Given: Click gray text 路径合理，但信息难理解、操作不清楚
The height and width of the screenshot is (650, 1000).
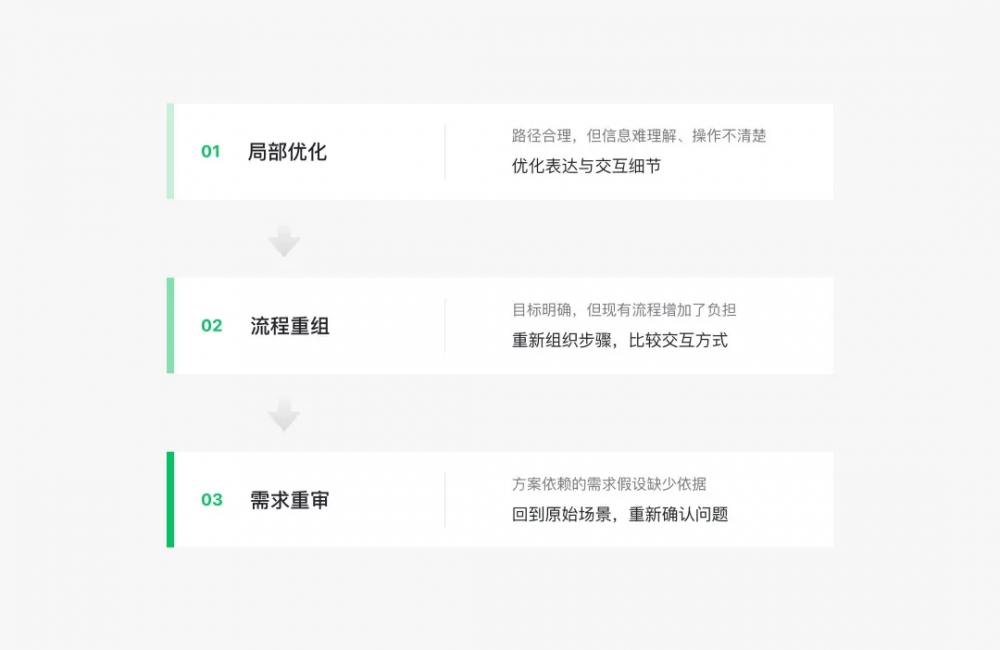Looking at the screenshot, I should (x=639, y=136).
